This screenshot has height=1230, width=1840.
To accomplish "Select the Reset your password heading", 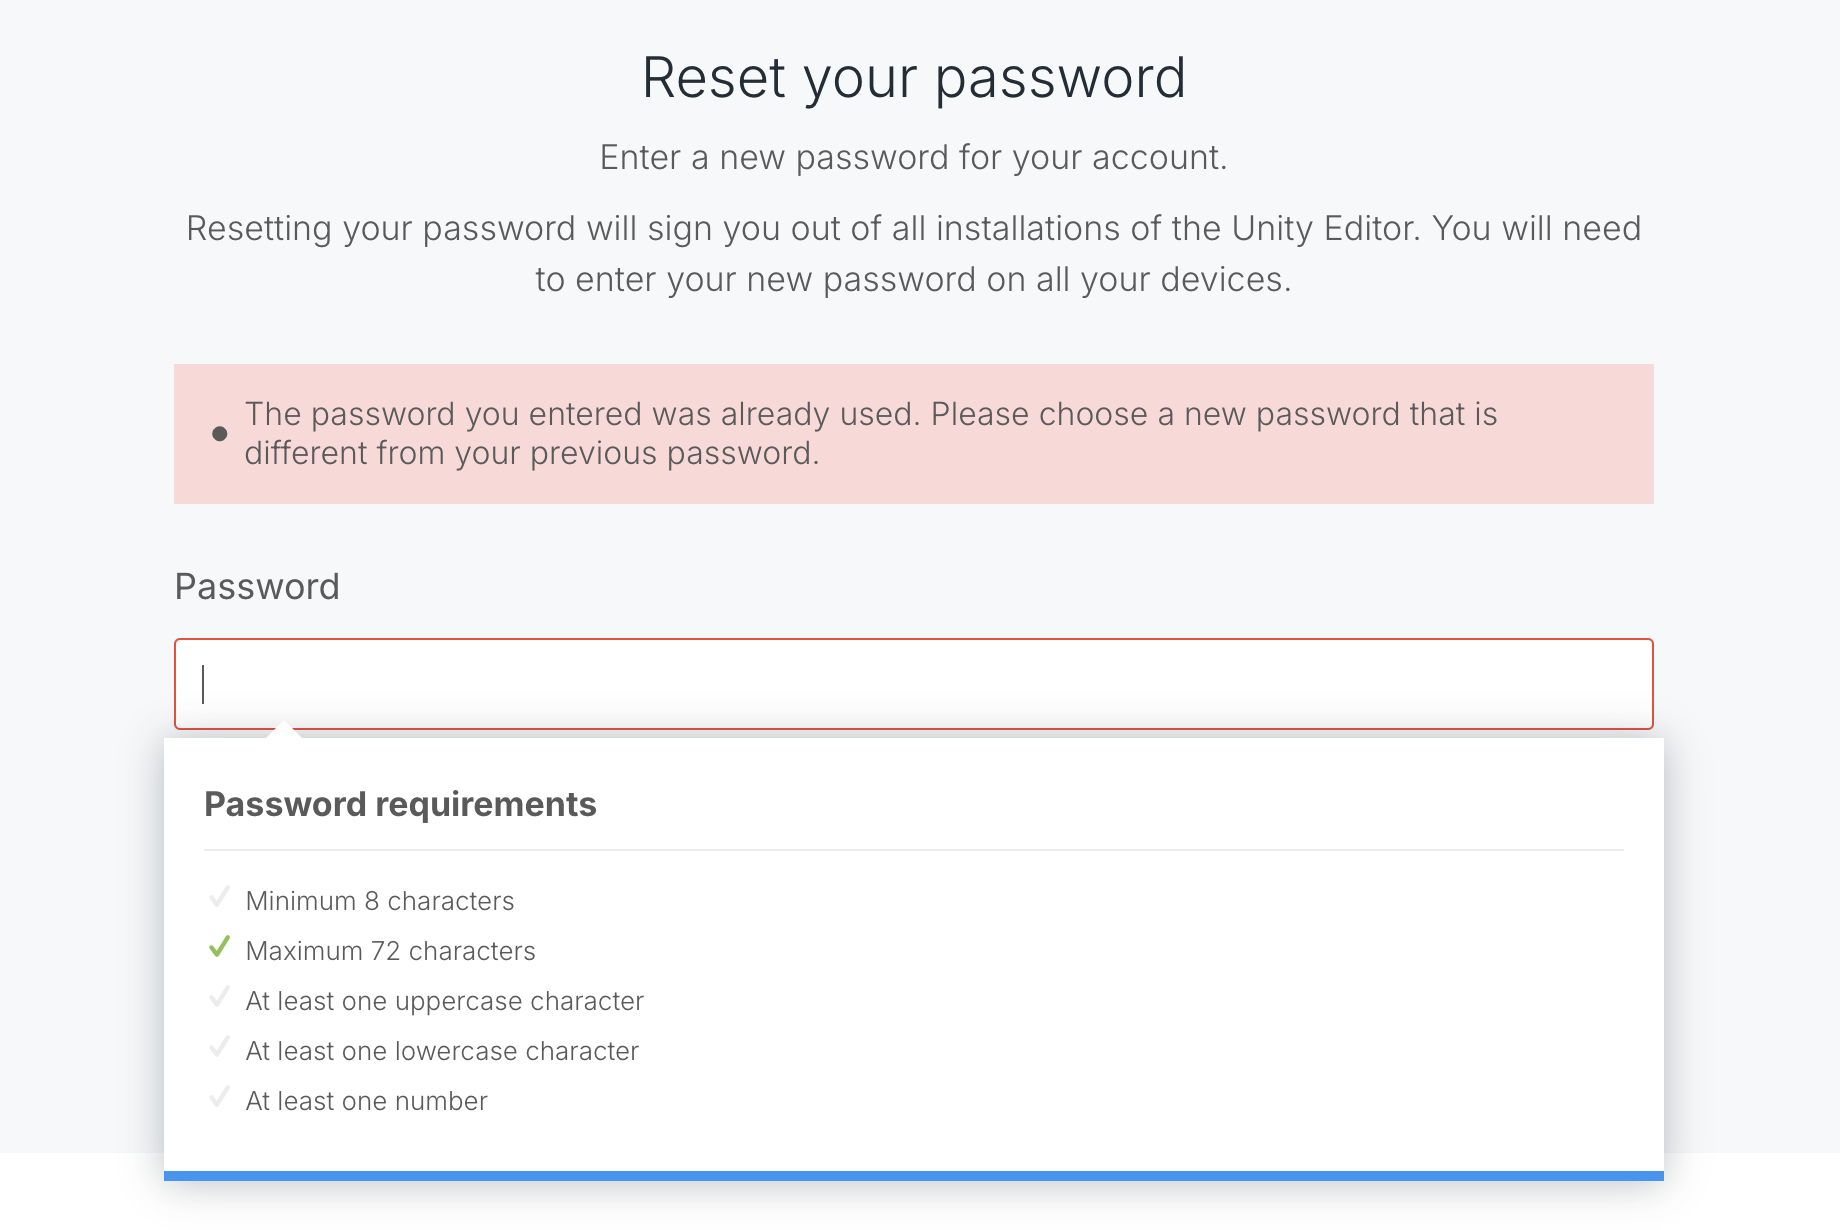I will [x=915, y=77].
